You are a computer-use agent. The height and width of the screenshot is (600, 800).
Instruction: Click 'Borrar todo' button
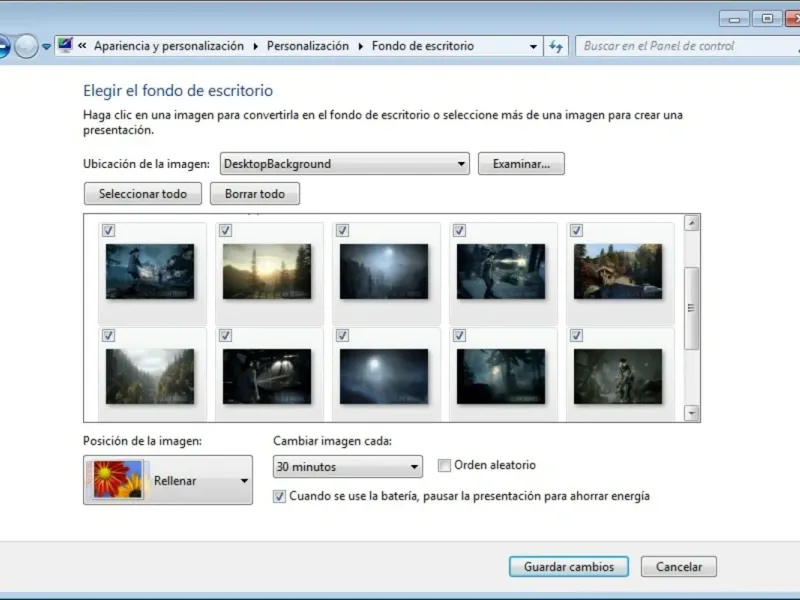click(x=255, y=194)
